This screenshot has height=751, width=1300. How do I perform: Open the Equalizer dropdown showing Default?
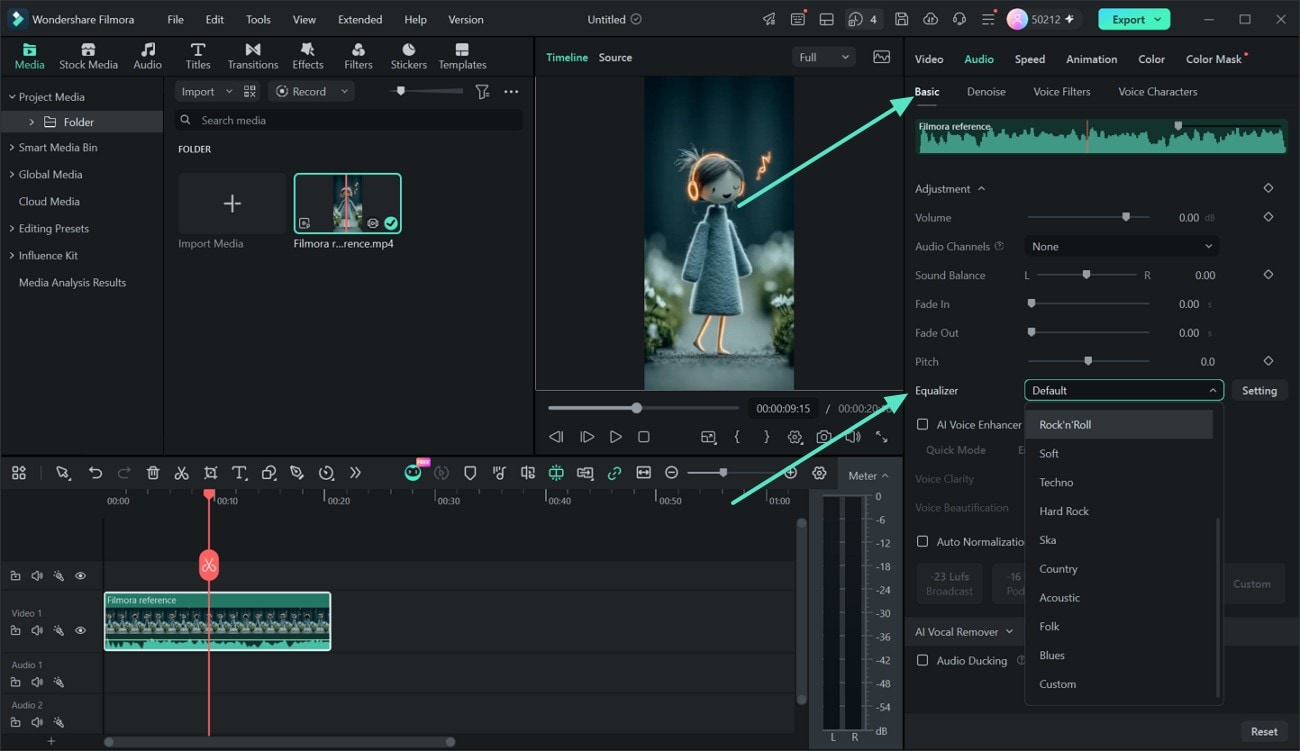click(1124, 390)
